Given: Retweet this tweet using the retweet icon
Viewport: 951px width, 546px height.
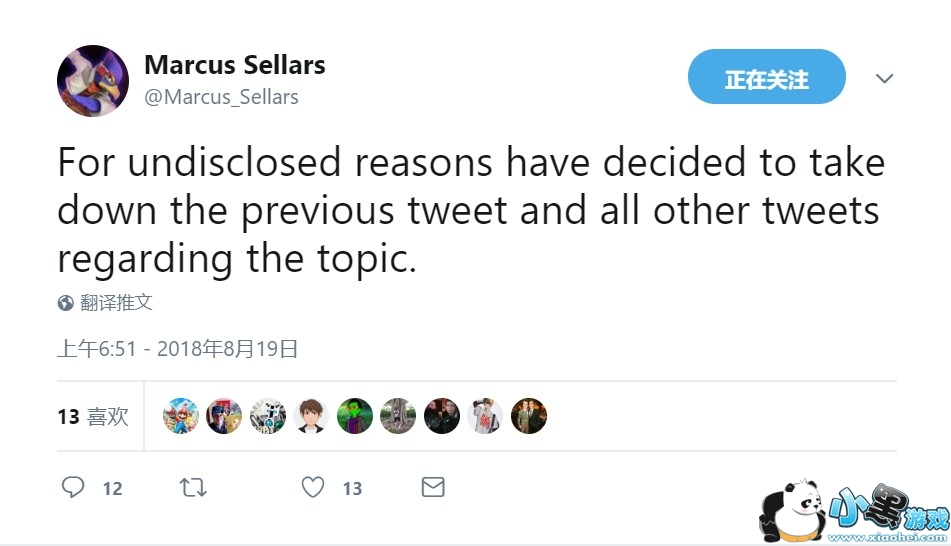Looking at the screenshot, I should click(192, 487).
